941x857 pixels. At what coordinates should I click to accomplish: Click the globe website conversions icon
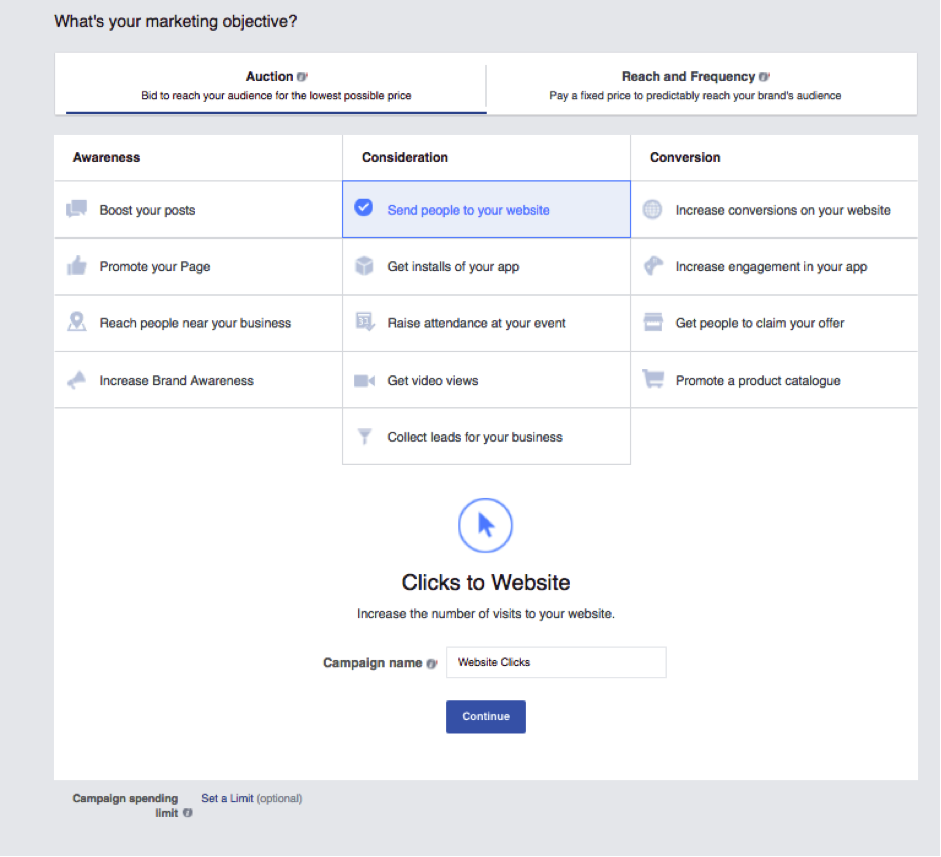point(652,210)
